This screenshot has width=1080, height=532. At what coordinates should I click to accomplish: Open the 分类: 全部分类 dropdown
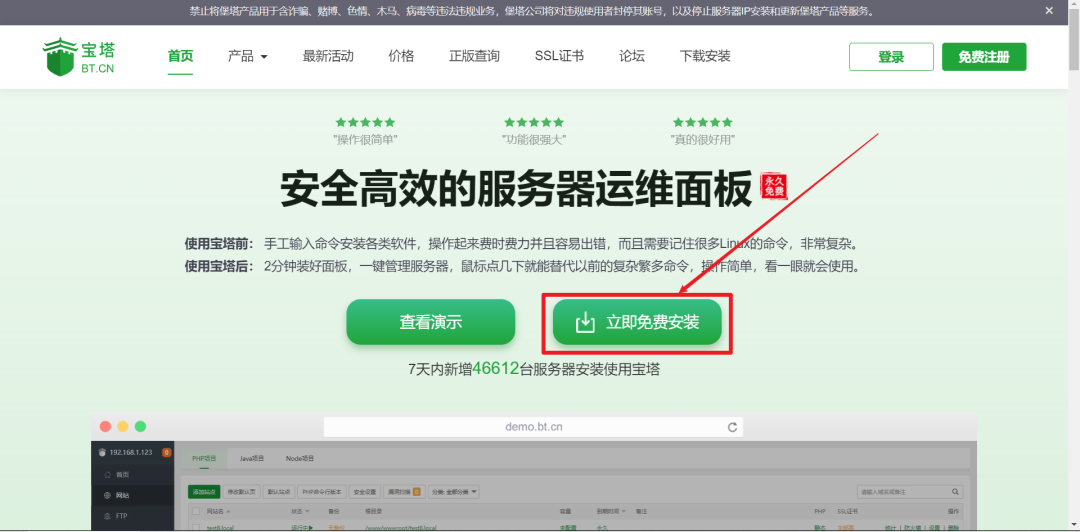tap(454, 492)
